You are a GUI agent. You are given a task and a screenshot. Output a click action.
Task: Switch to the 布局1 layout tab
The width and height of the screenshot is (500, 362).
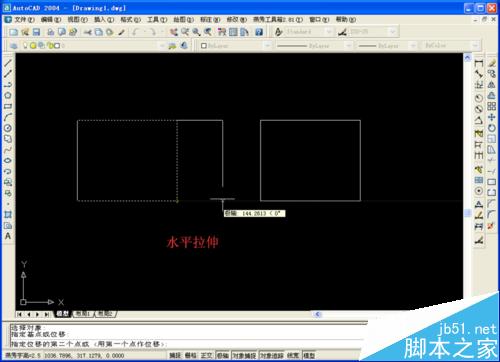click(x=83, y=314)
